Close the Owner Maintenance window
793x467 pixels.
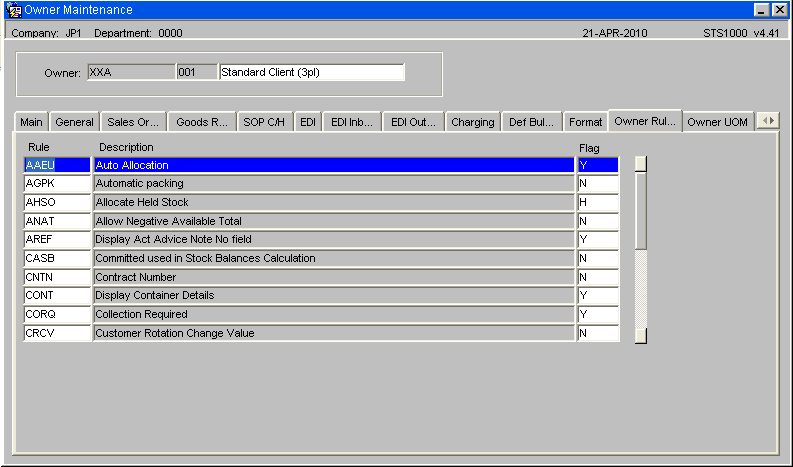pyautogui.click(x=779, y=10)
